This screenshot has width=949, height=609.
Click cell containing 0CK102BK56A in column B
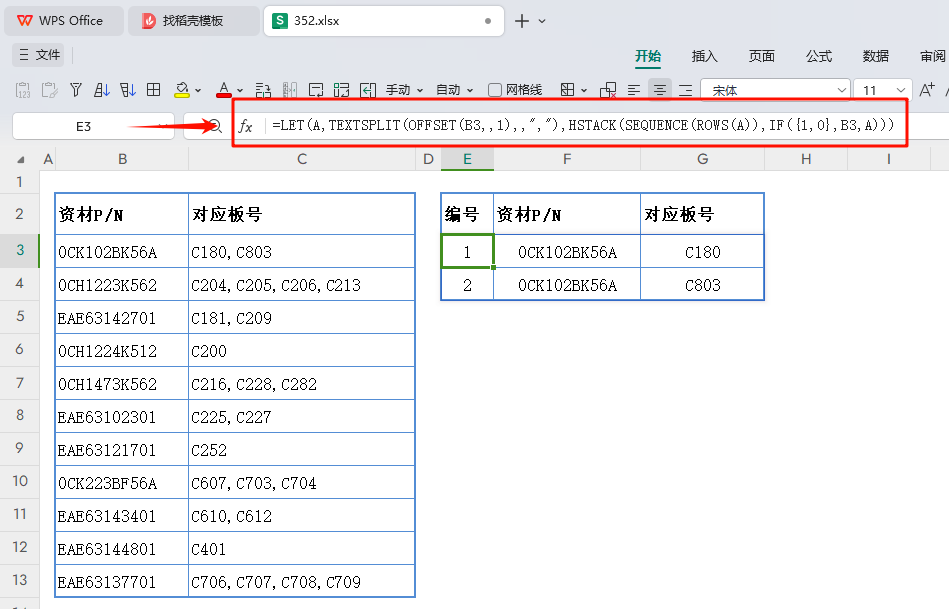122,252
